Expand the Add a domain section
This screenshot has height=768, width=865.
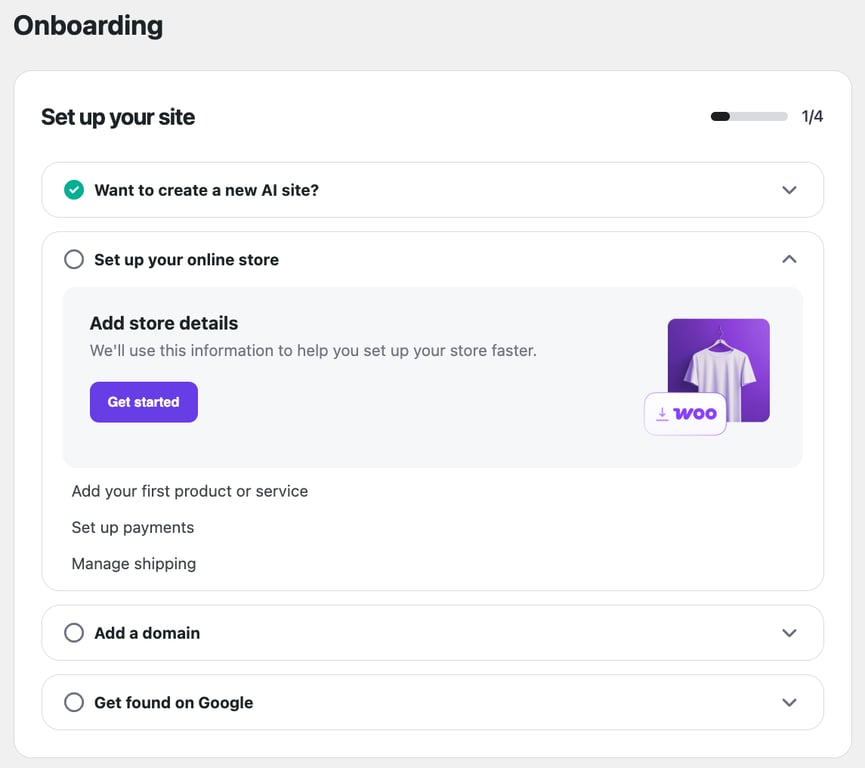pos(789,632)
